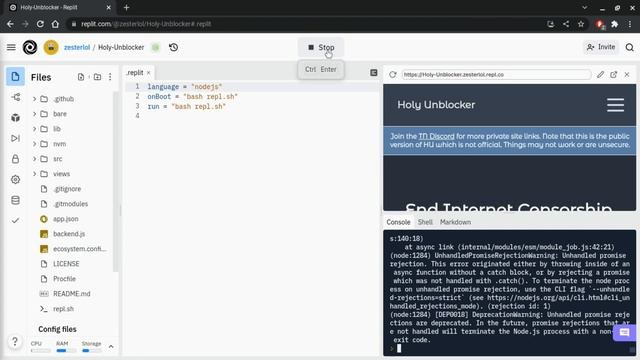Click the webview URL field
This screenshot has width=640, height=360.
(496, 75)
